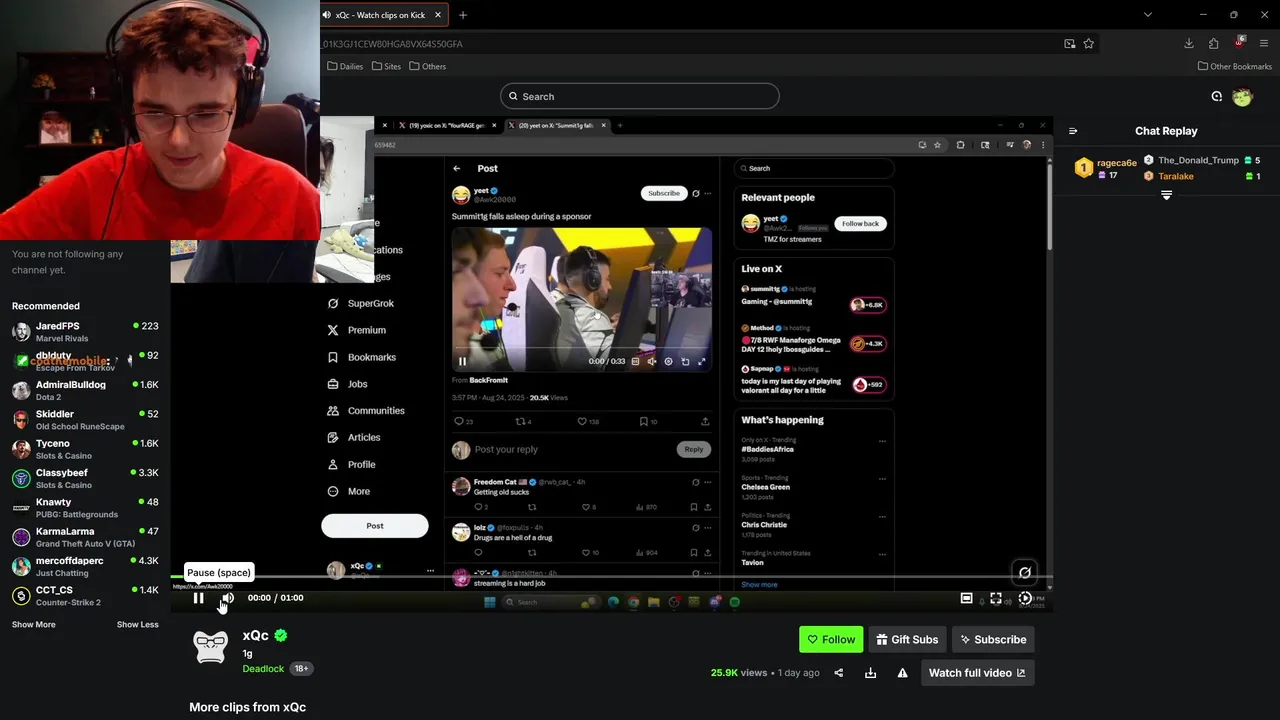This screenshot has width=1280, height=720.
Task: Open KarmaLarma recommended channel
Action: 85,537
